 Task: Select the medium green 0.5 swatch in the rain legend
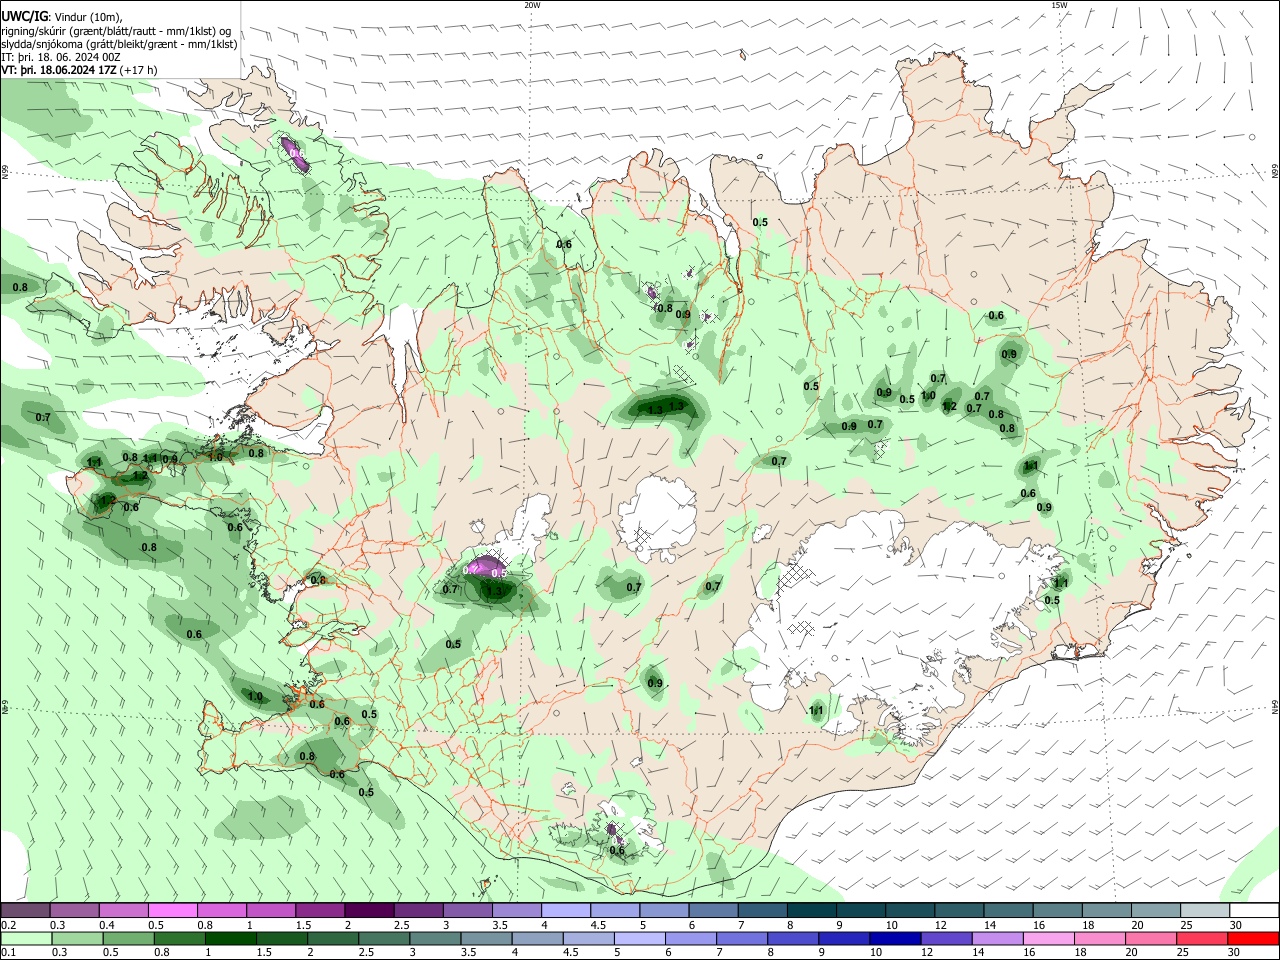(x=128, y=939)
